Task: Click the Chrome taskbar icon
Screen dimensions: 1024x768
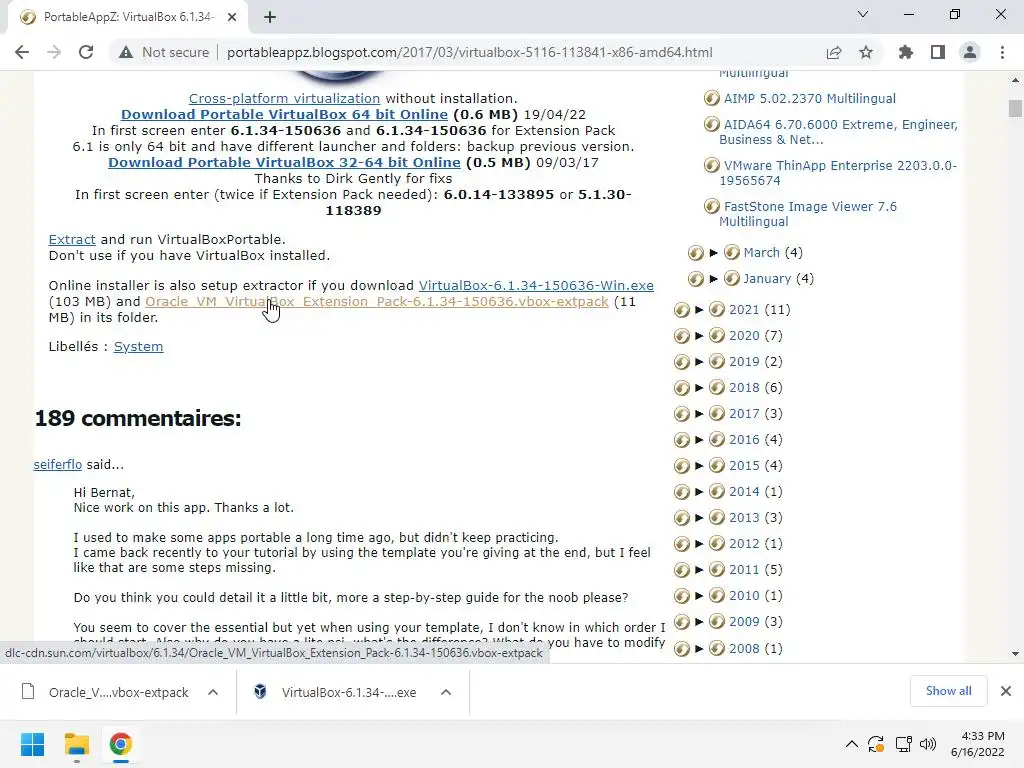Action: coord(121,744)
